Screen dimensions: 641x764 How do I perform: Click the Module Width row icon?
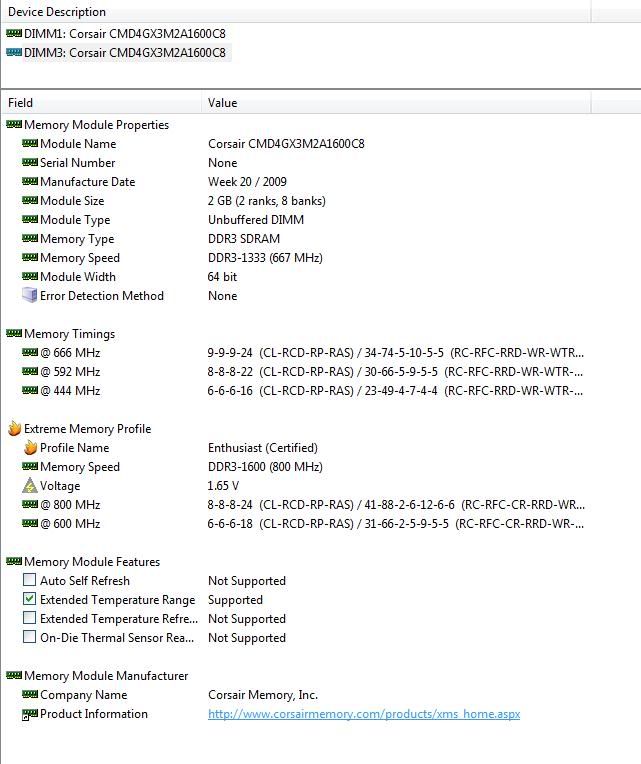30,276
